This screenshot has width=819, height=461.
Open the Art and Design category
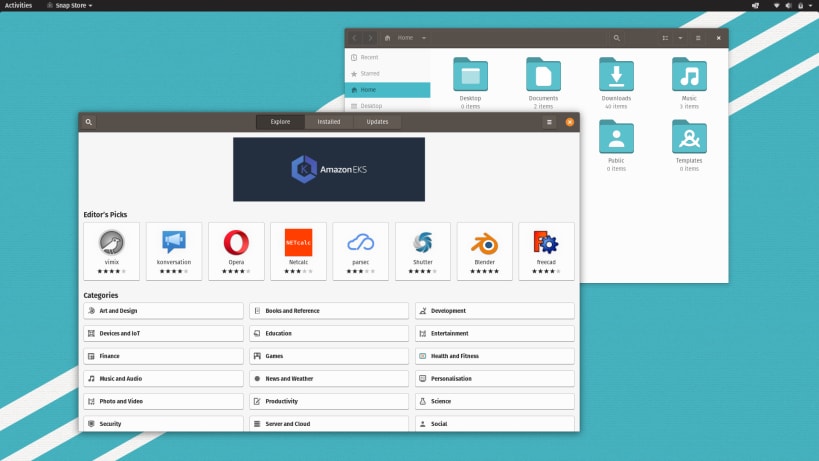click(163, 311)
